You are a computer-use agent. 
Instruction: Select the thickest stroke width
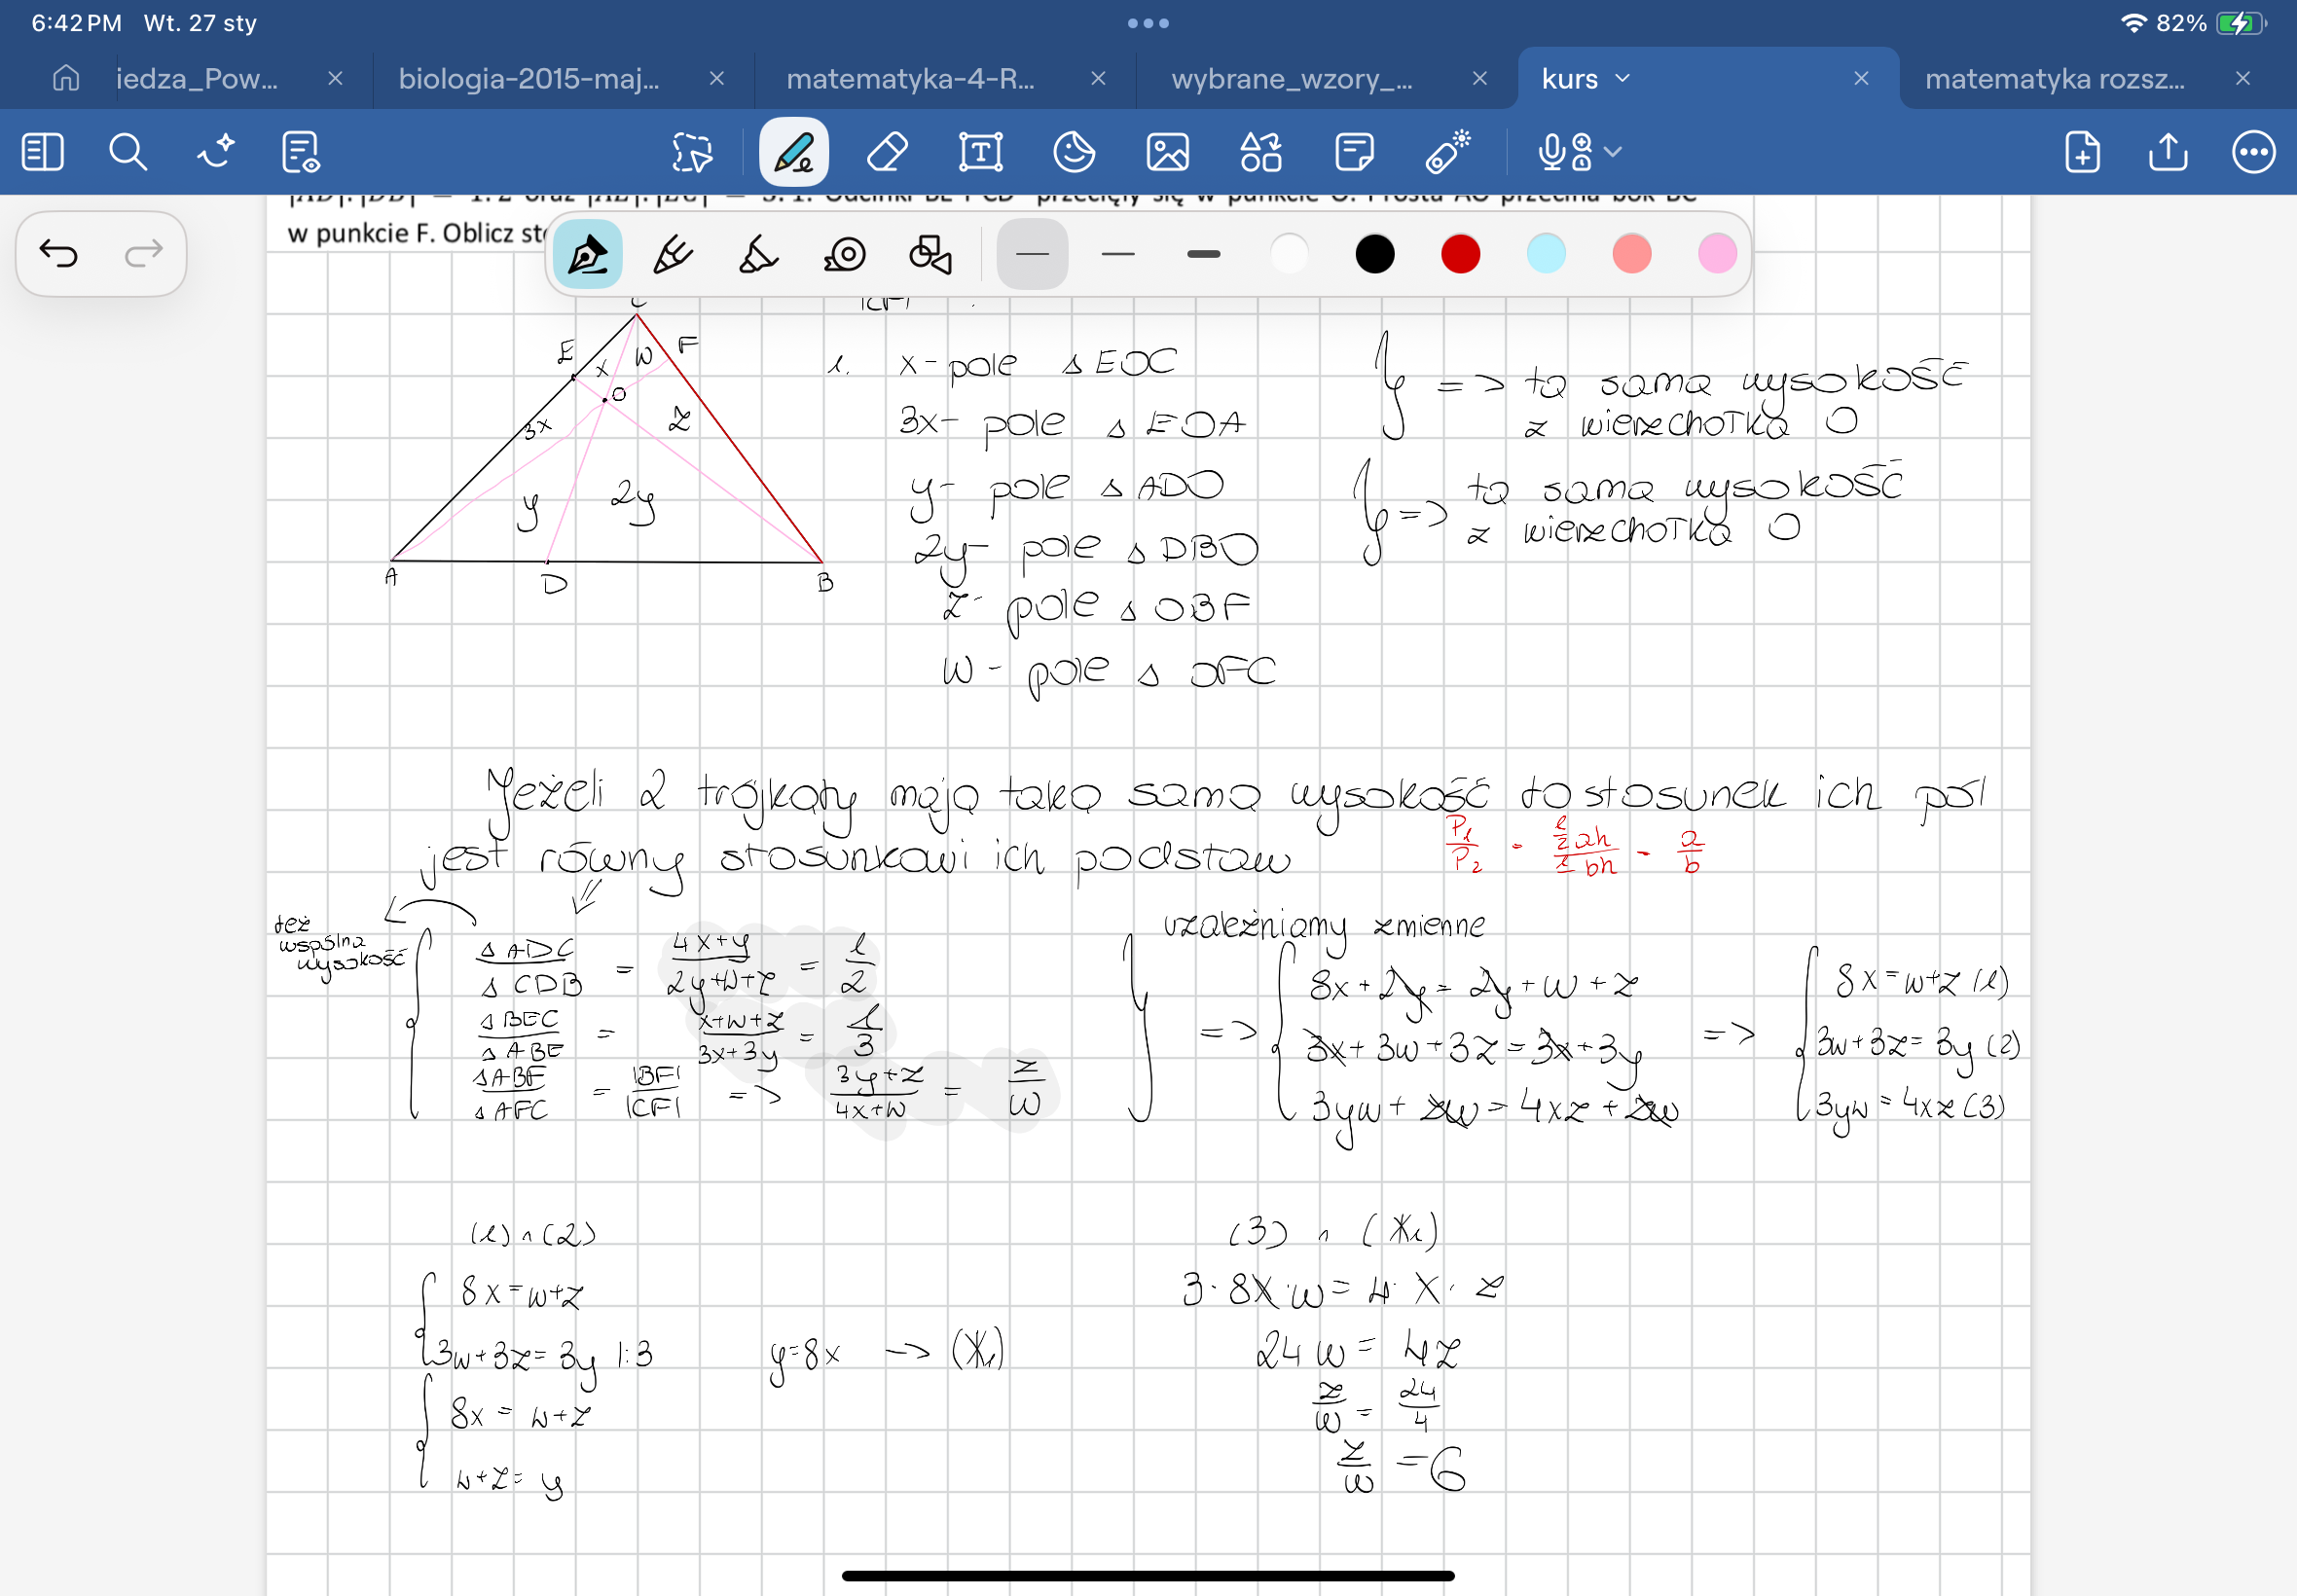pos(1203,255)
